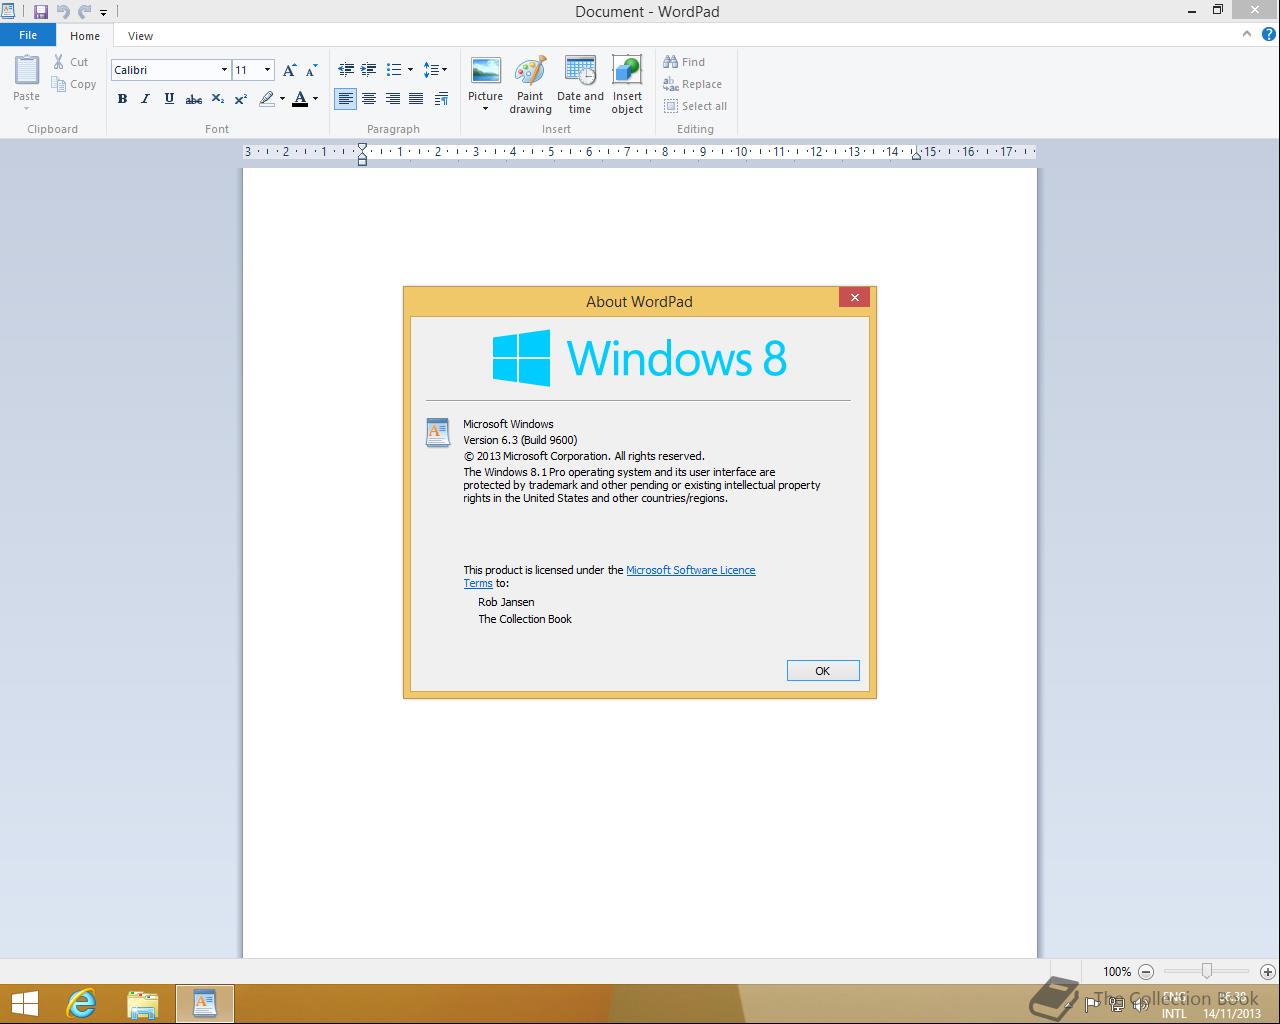Open WordPad Help question mark

coord(1270,35)
